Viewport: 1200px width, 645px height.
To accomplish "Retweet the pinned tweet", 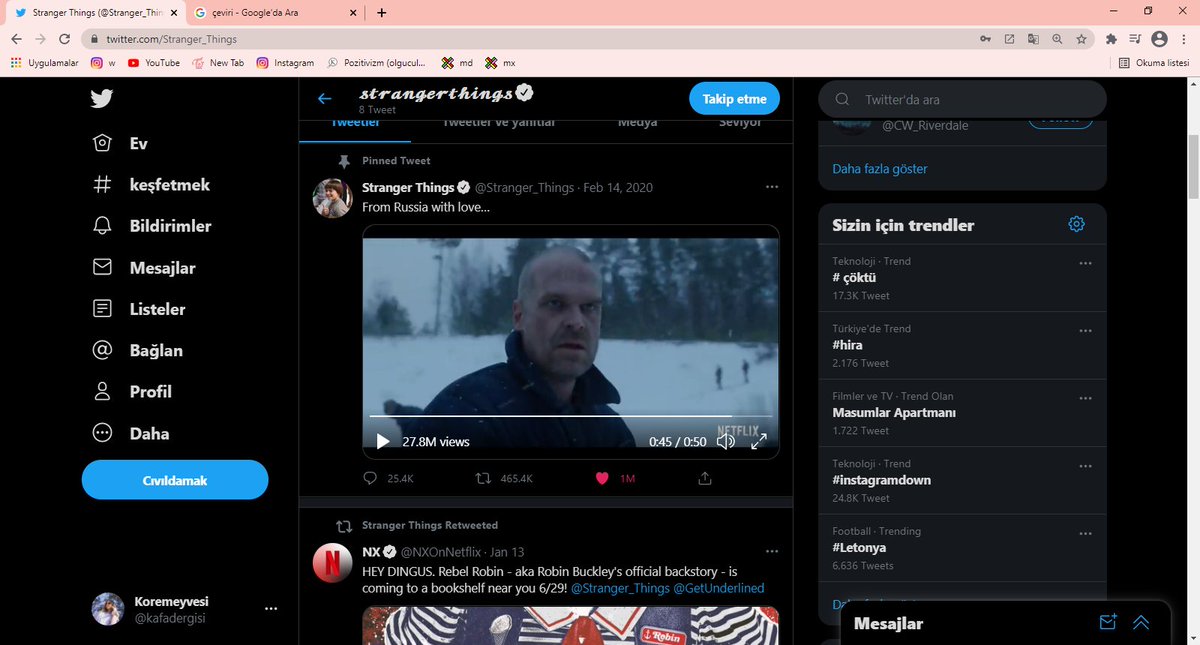I will pyautogui.click(x=484, y=479).
